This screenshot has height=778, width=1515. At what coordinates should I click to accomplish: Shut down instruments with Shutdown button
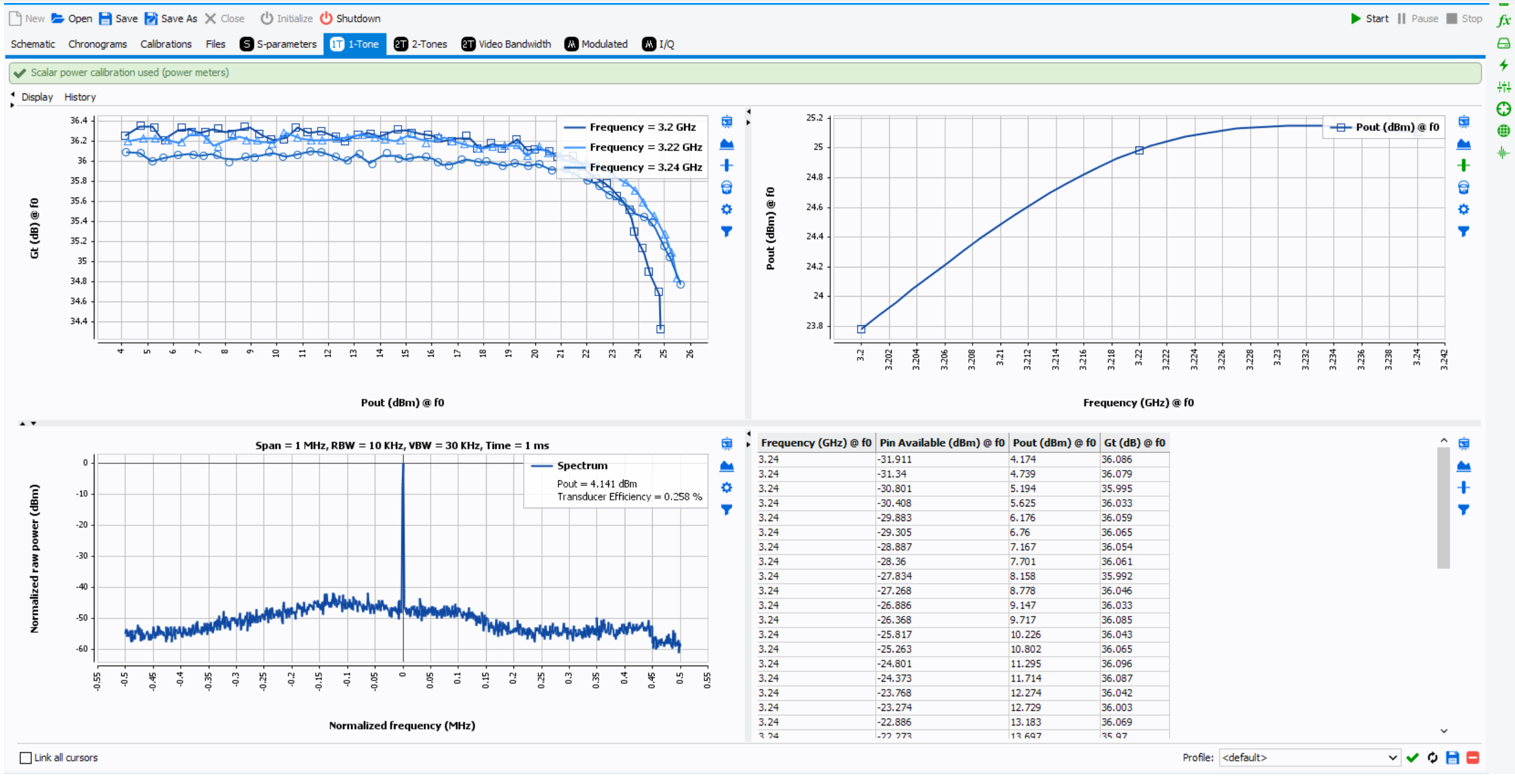pos(350,18)
